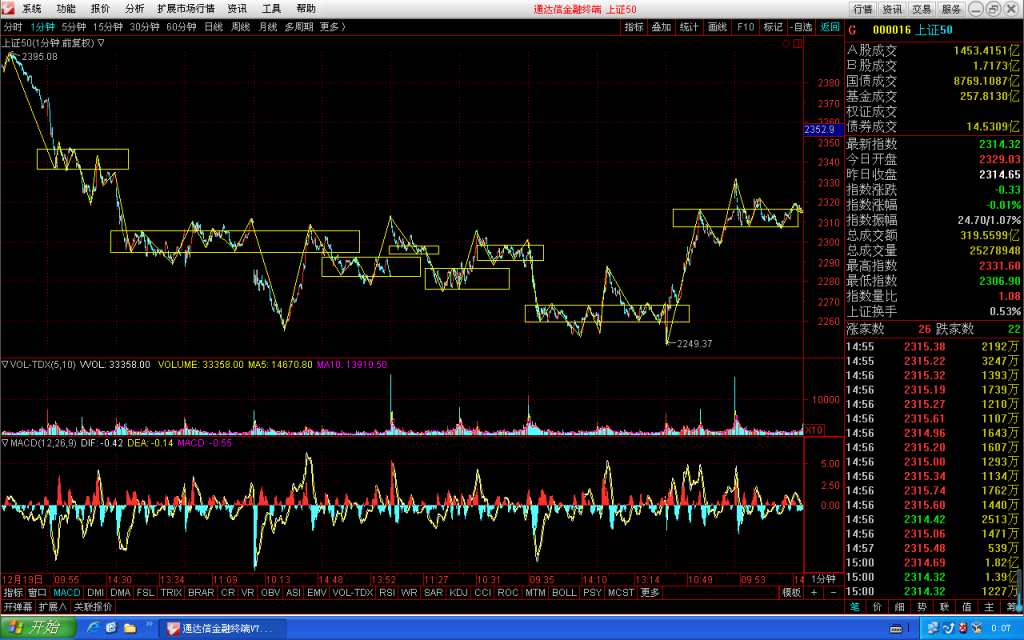This screenshot has height=640, width=1024.
Task: Click the red G icon beside 000016
Action: (x=852, y=30)
